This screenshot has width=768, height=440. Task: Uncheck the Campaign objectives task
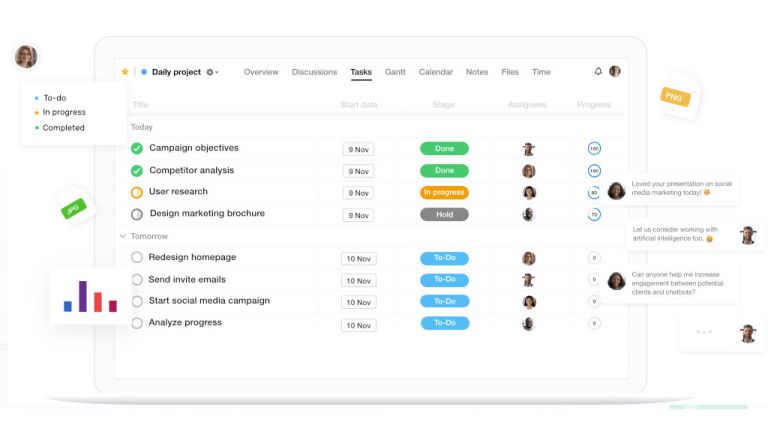coord(137,148)
